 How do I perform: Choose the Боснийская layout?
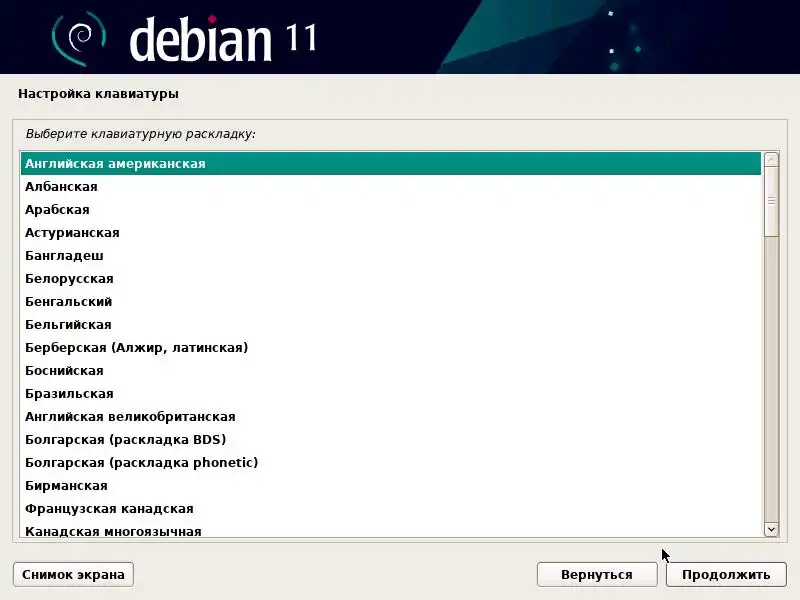click(x=391, y=370)
